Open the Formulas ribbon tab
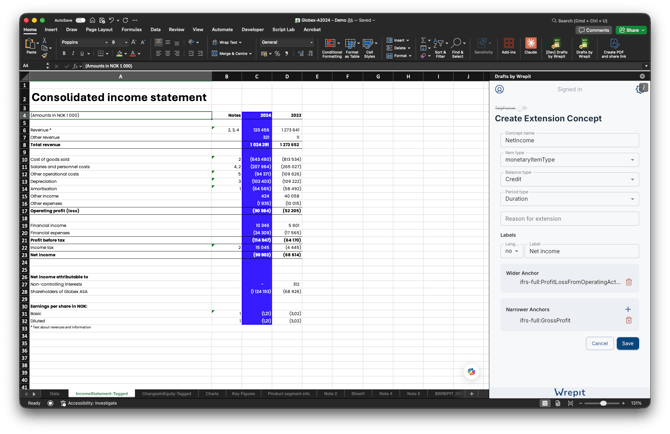Screen dimensions: 670x434 point(131,29)
